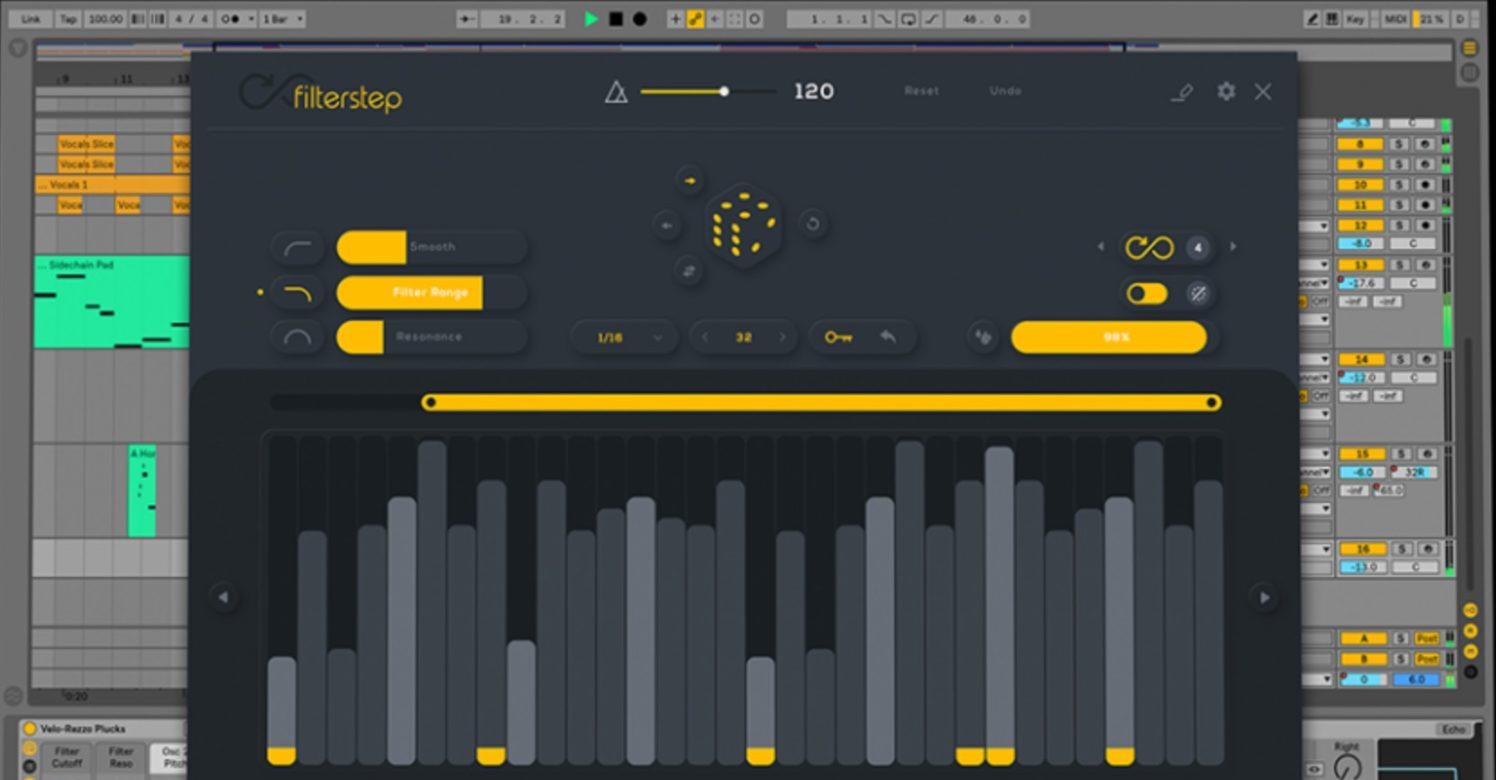Toggle Post button on return track A
Image resolution: width=1496 pixels, height=780 pixels.
(x=1427, y=638)
